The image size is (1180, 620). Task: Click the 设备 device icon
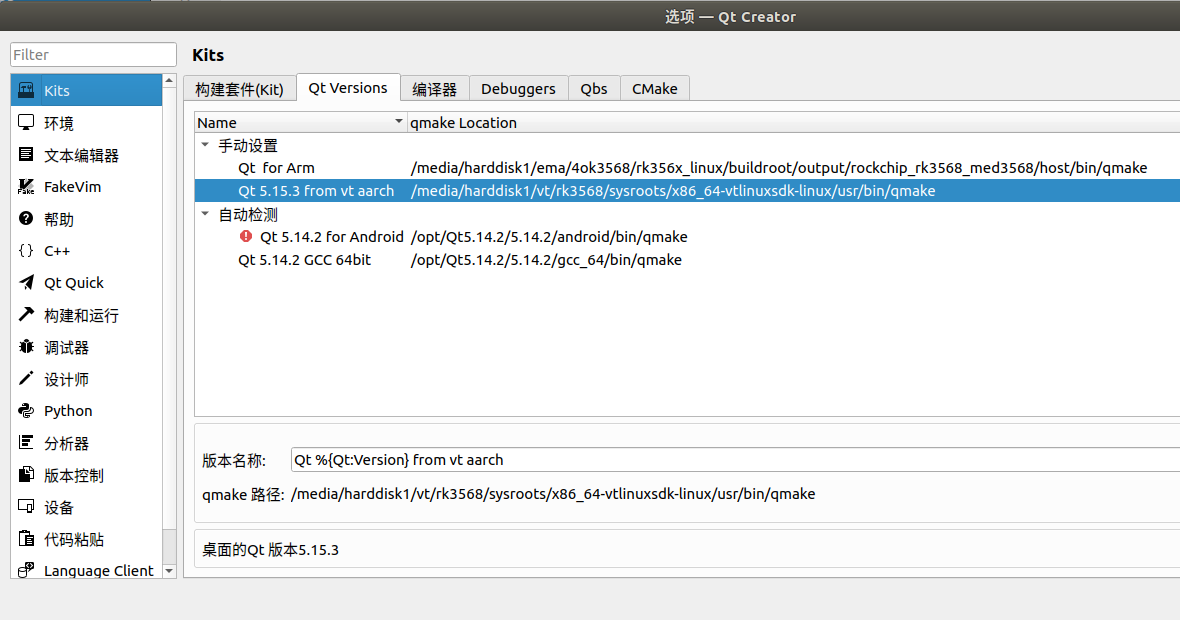[x=26, y=506]
